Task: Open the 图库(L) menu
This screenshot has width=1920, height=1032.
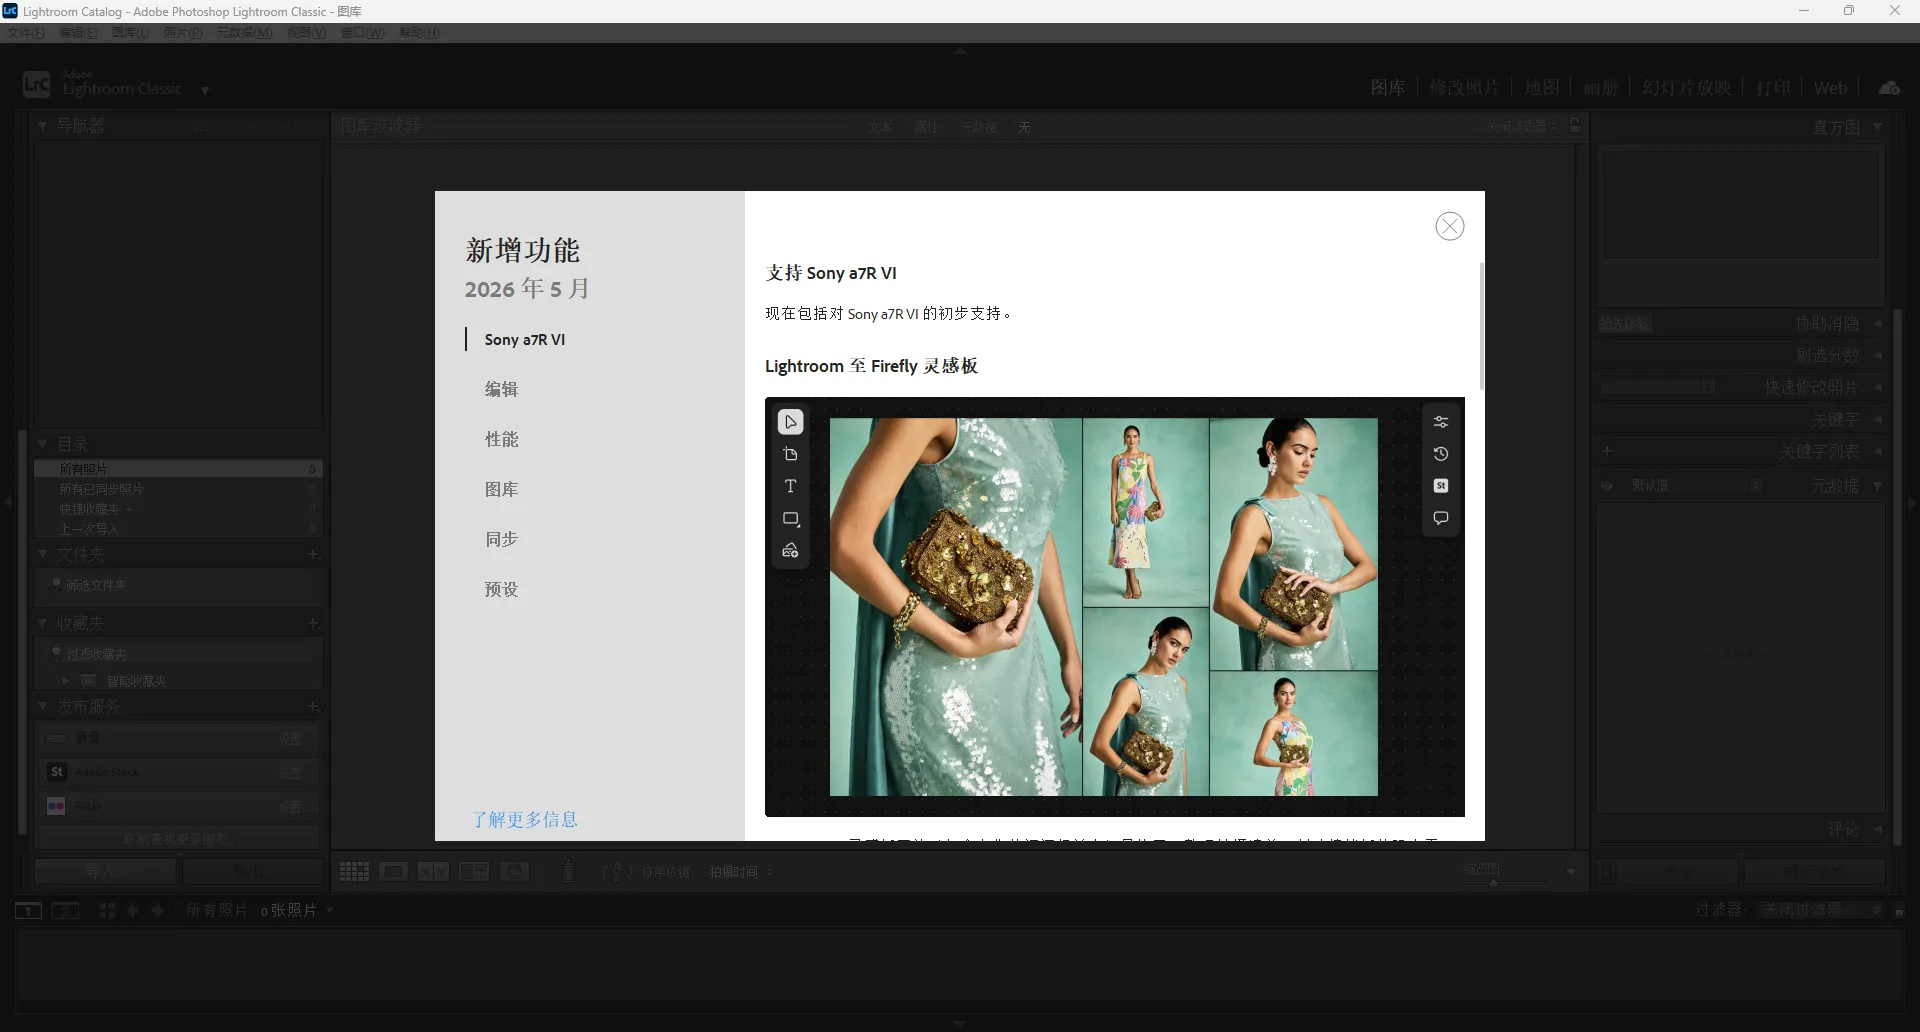Action: (x=130, y=33)
